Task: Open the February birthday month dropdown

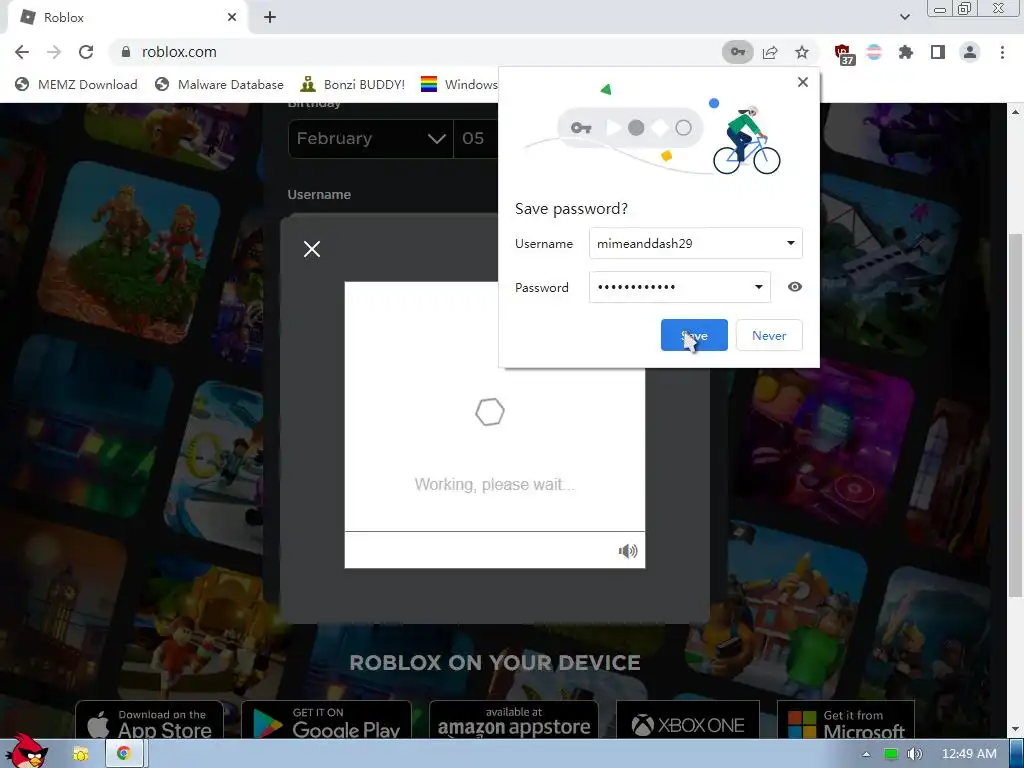Action: 370,138
